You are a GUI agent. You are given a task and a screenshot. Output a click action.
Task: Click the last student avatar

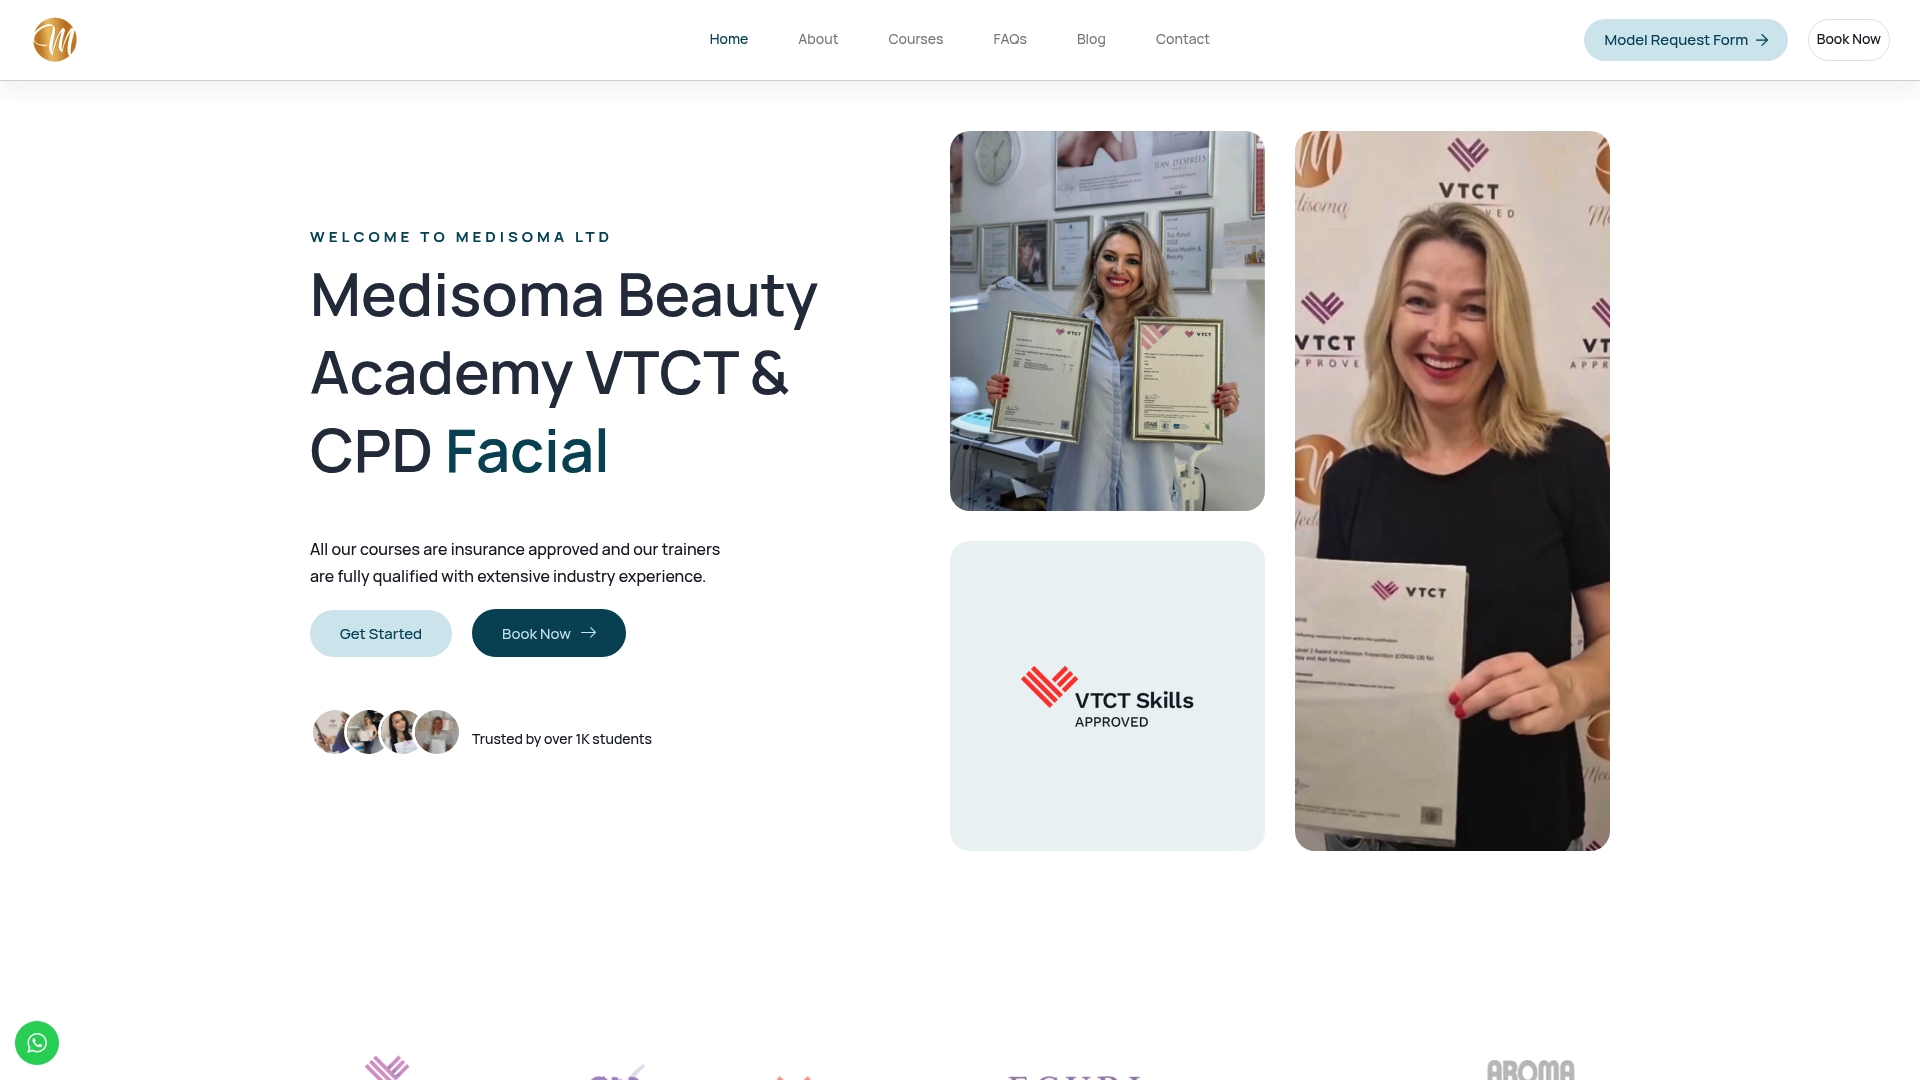pos(437,732)
